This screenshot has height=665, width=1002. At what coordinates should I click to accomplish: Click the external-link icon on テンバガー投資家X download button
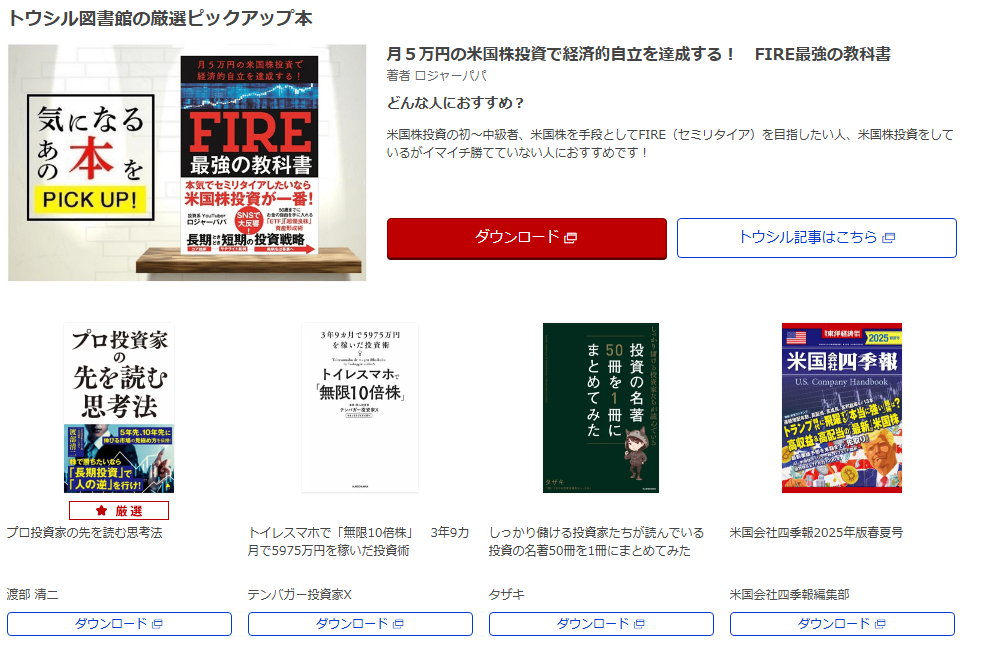398,624
